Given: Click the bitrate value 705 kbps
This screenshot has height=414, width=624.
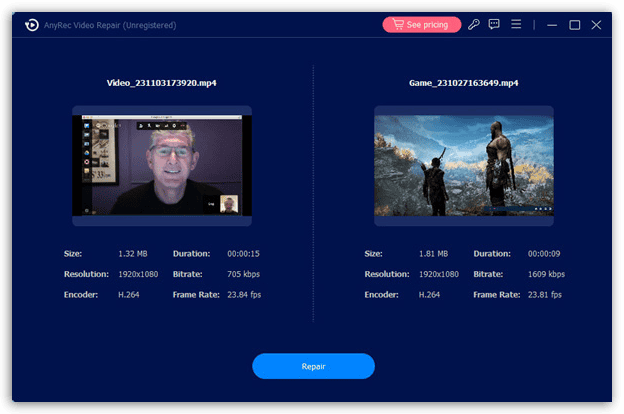Looking at the screenshot, I should tap(244, 274).
